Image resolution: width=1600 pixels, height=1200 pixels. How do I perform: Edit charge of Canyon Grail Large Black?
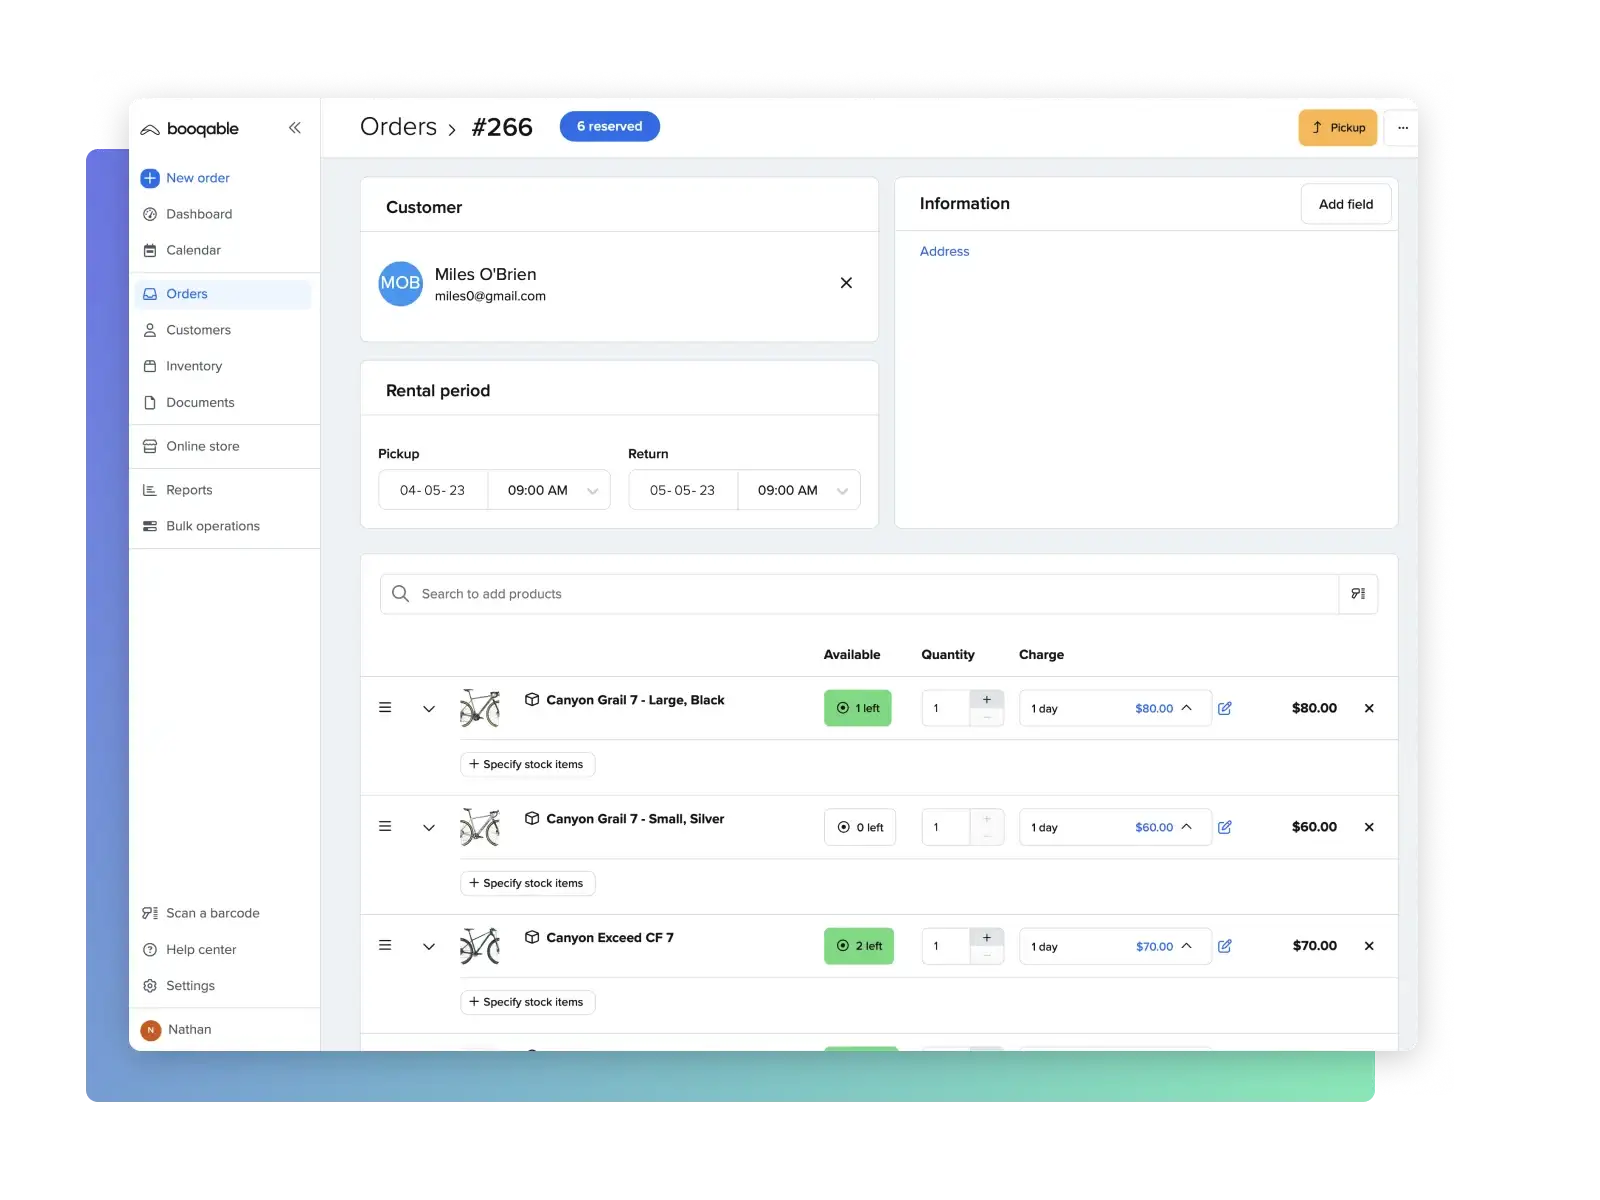tap(1225, 708)
